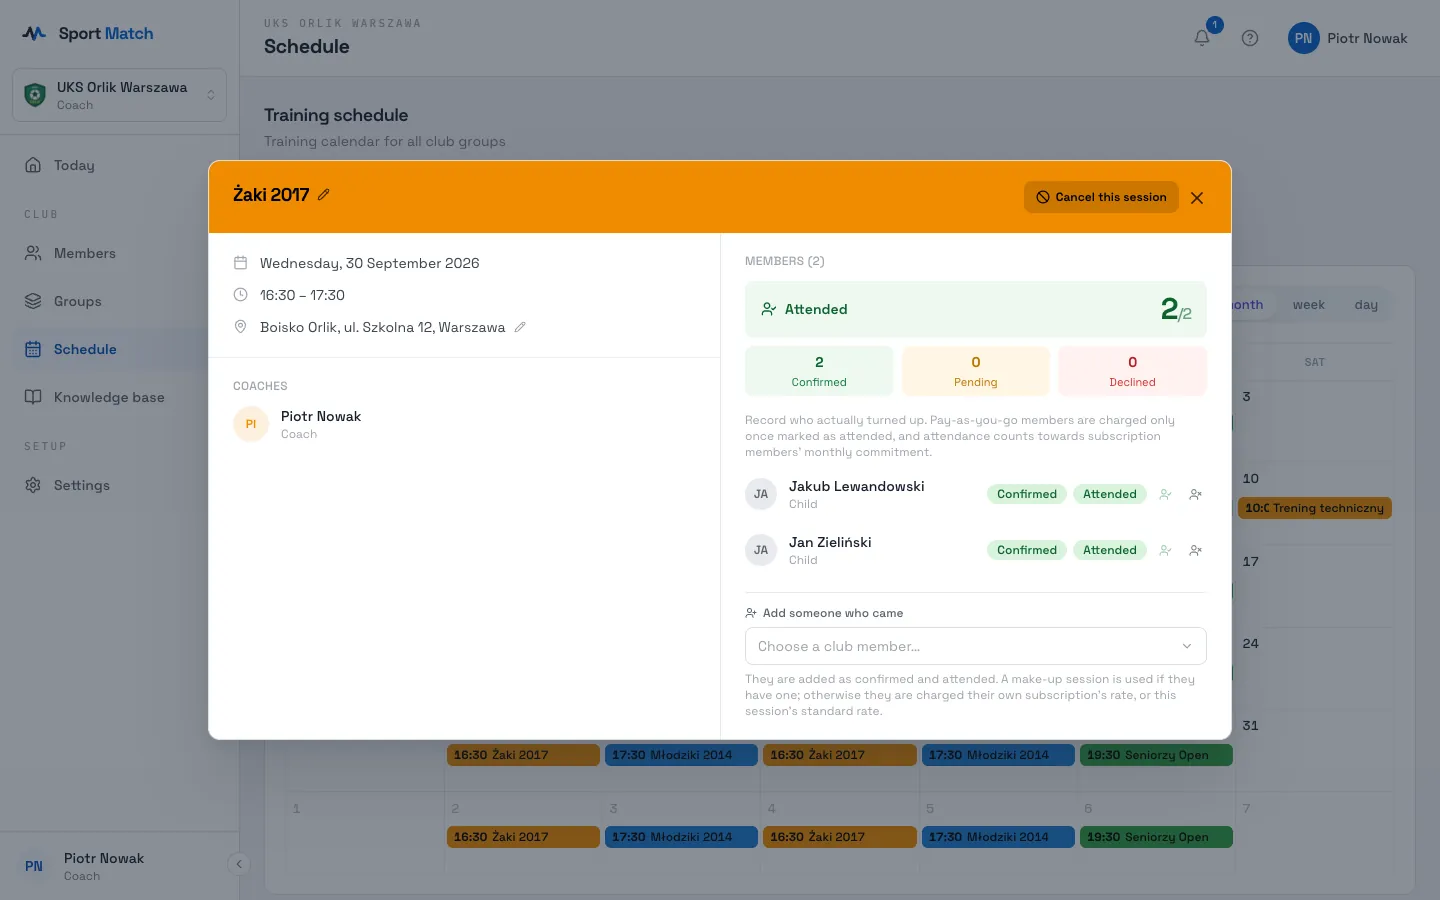Viewport: 1440px width, 900px height.
Task: Click the location pin icon
Action: coord(240,327)
